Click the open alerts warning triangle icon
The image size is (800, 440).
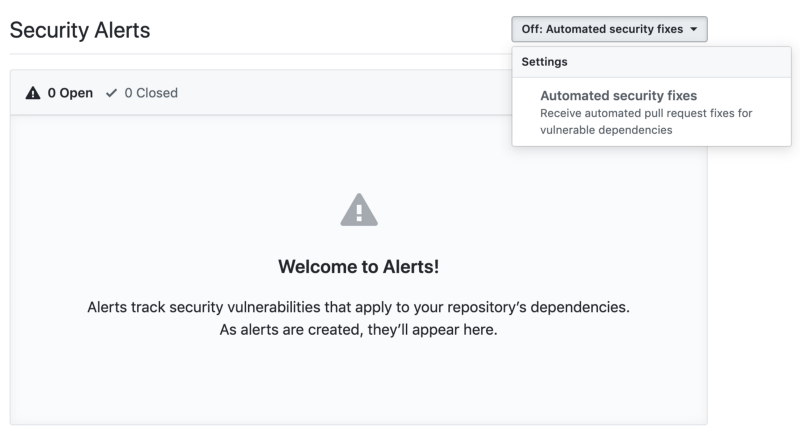(33, 93)
